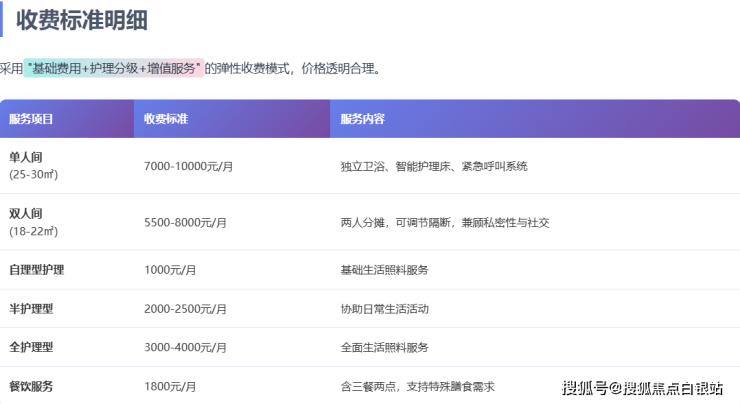The image size is (740, 404).
Task: Click the 半护理型 row label
Action: point(31,309)
